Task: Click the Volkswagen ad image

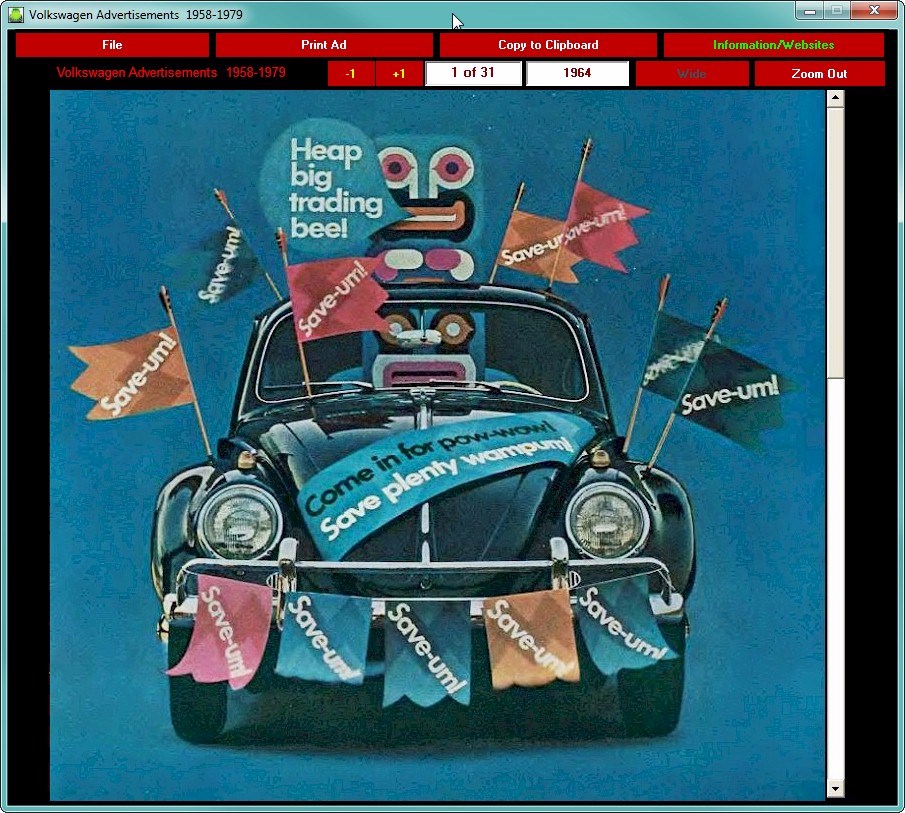Action: (437, 445)
